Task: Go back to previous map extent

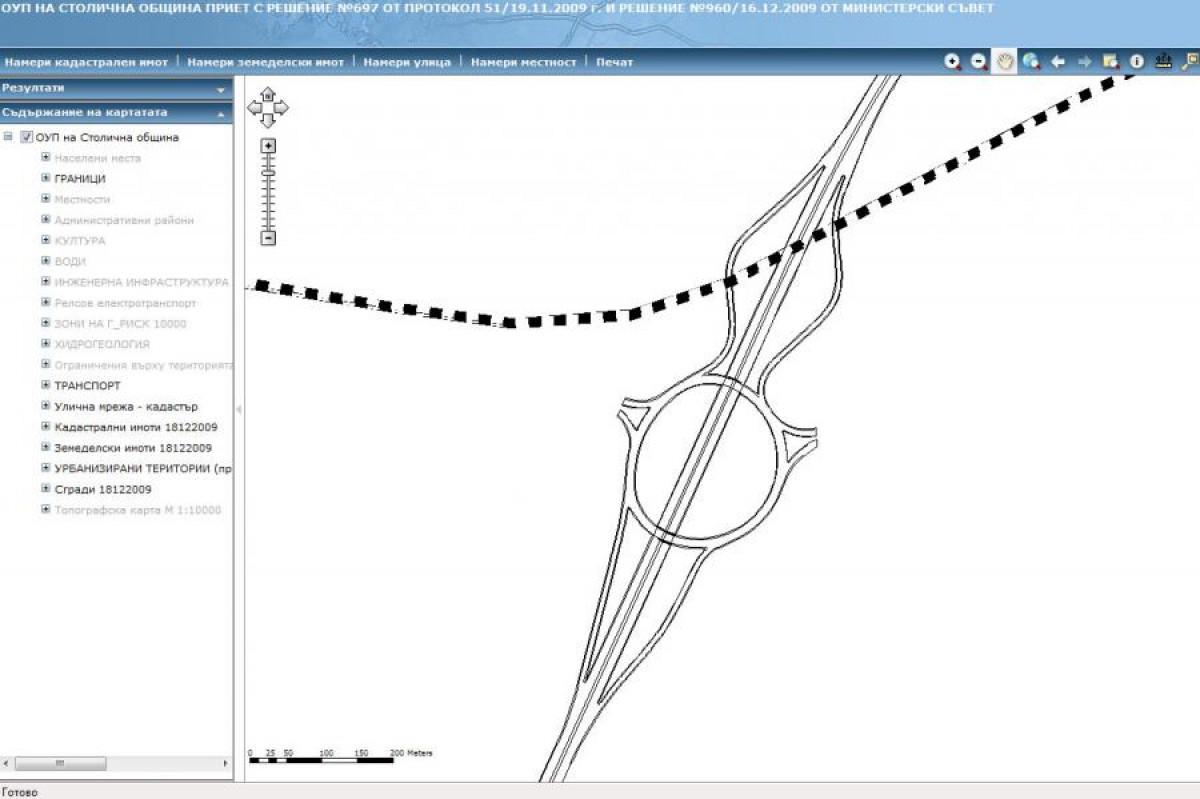Action: click(1058, 62)
